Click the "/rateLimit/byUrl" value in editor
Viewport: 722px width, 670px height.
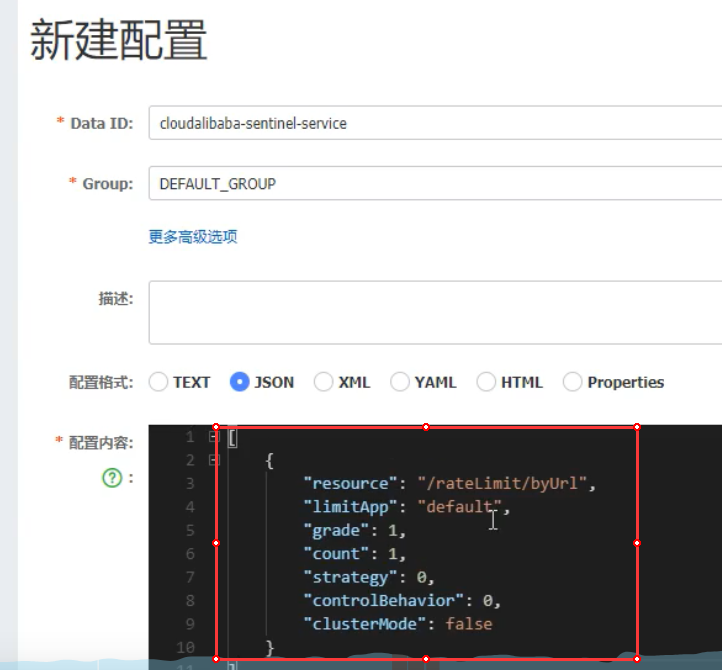click(x=502, y=483)
